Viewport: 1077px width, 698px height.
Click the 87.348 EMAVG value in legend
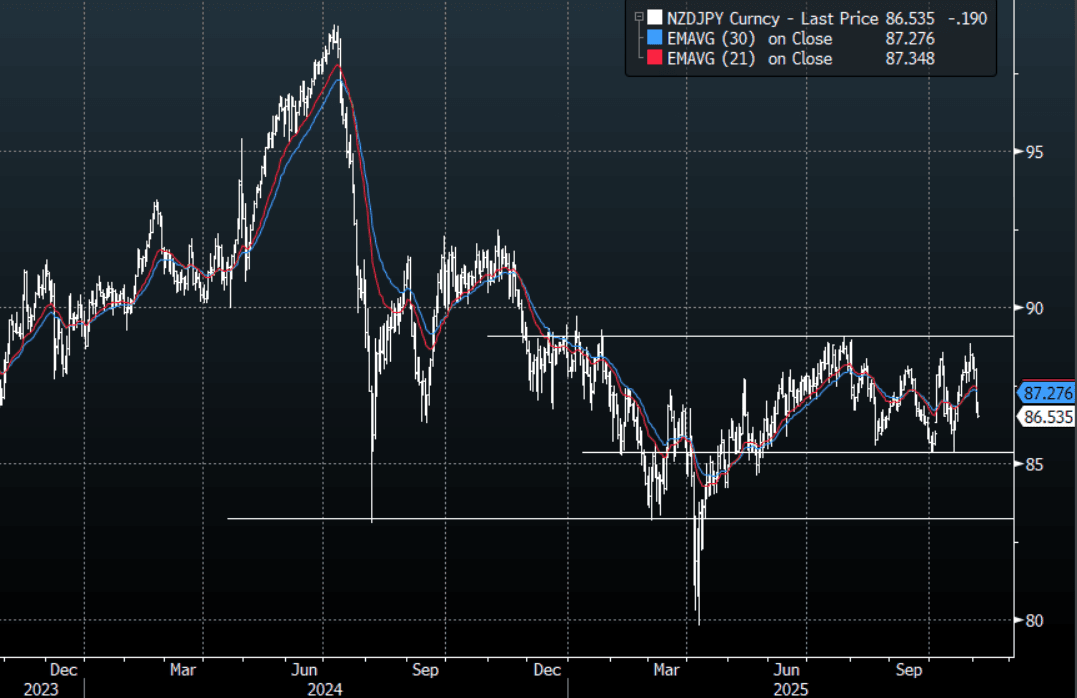911,59
